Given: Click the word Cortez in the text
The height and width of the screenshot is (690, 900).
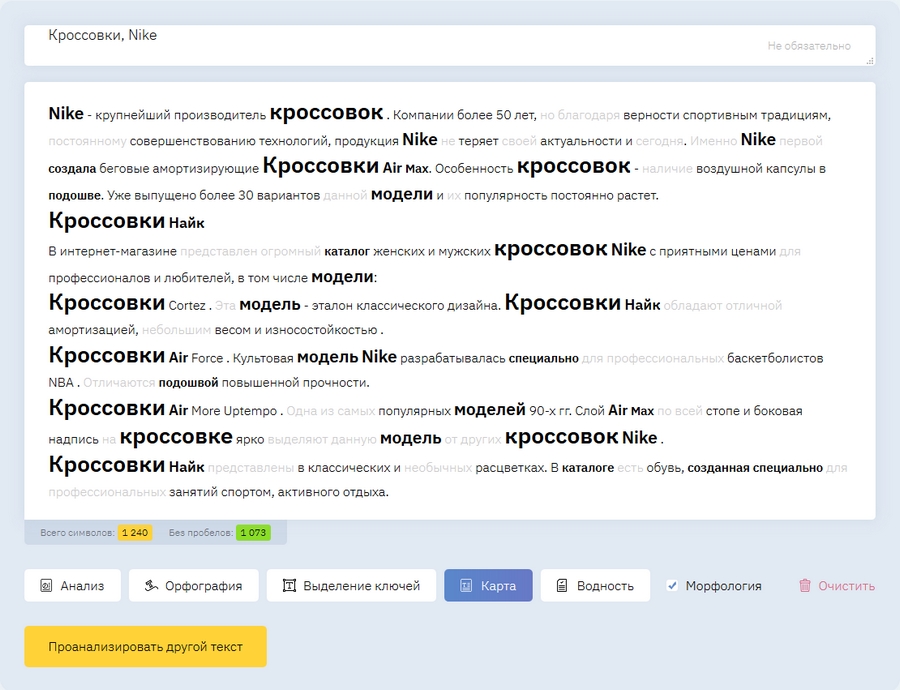Looking at the screenshot, I should coord(187,305).
